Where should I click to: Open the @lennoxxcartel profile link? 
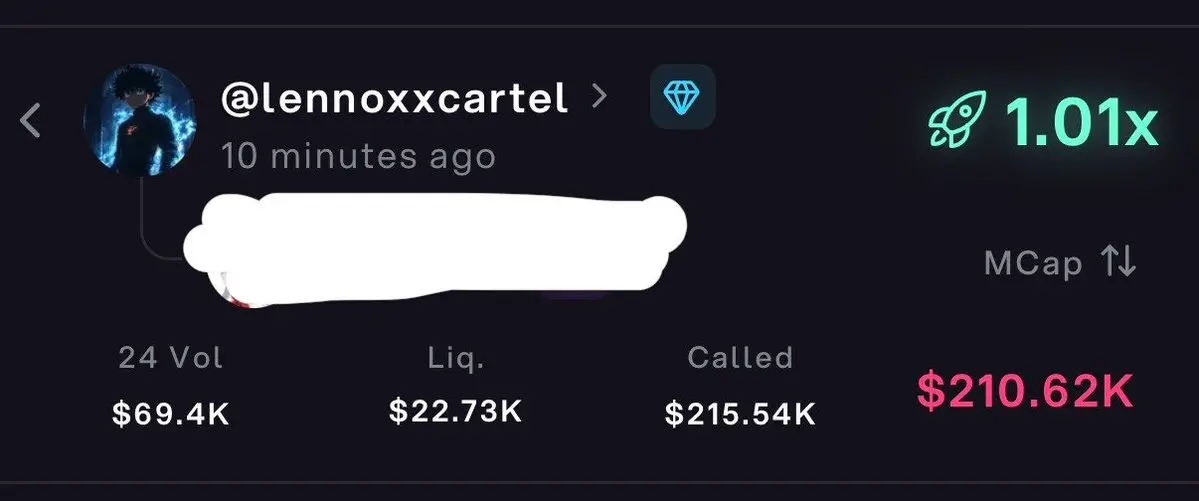tap(395, 98)
